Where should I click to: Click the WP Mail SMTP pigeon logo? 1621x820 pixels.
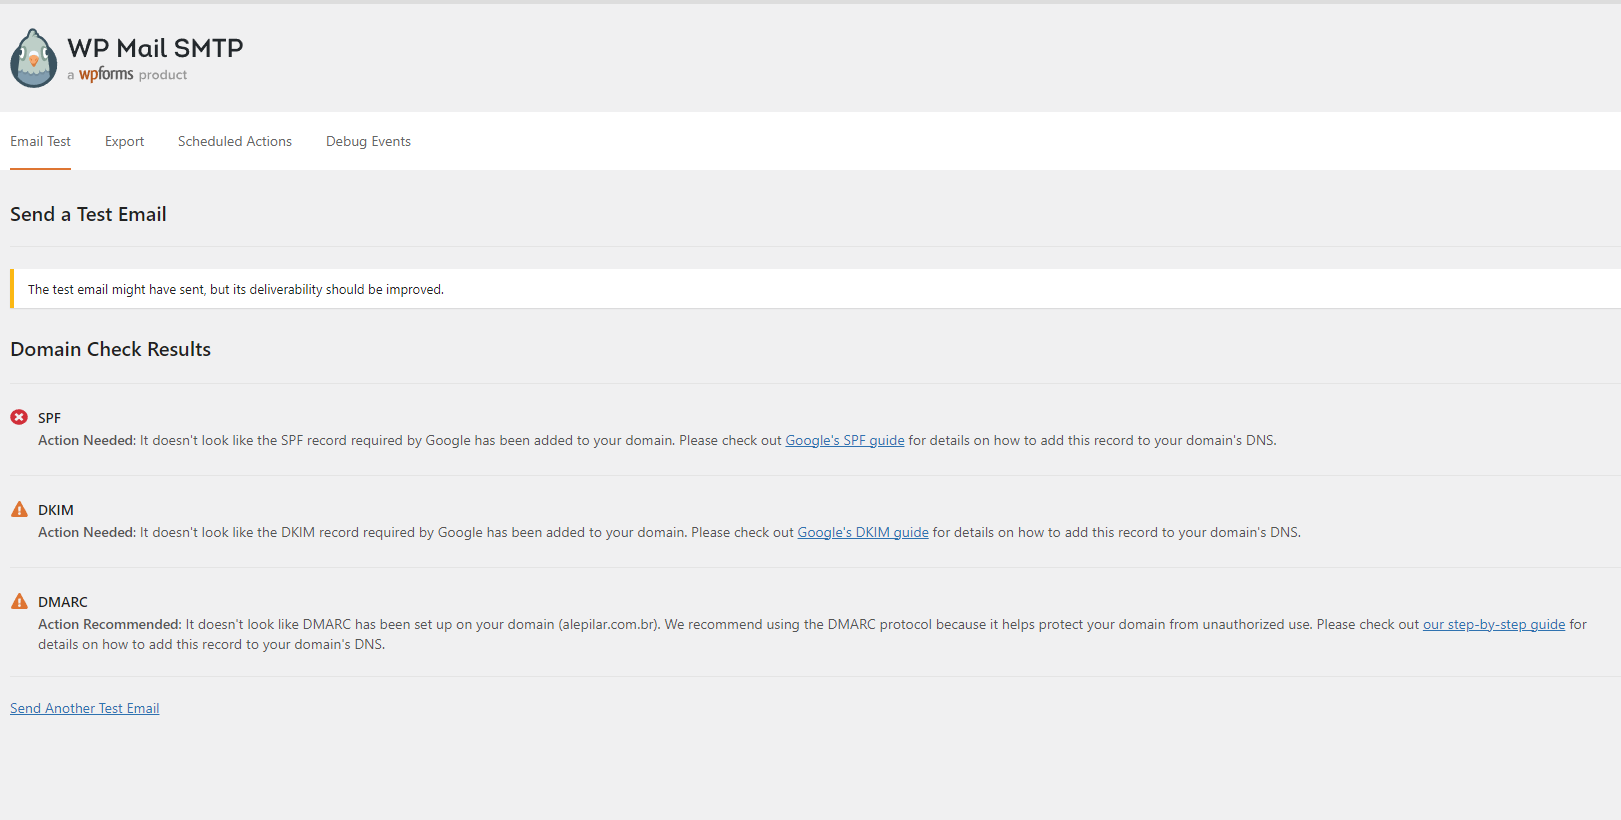click(34, 58)
